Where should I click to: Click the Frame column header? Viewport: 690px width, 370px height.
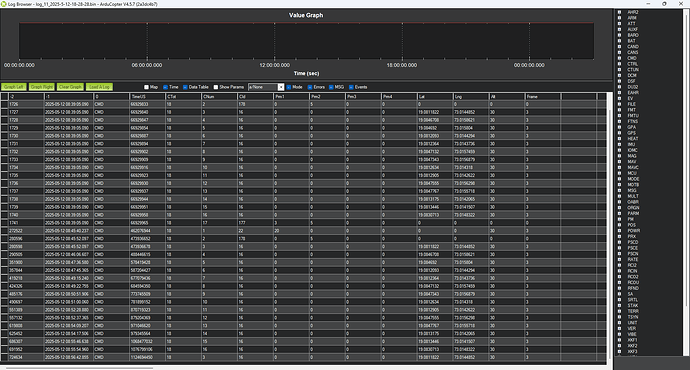coord(543,96)
